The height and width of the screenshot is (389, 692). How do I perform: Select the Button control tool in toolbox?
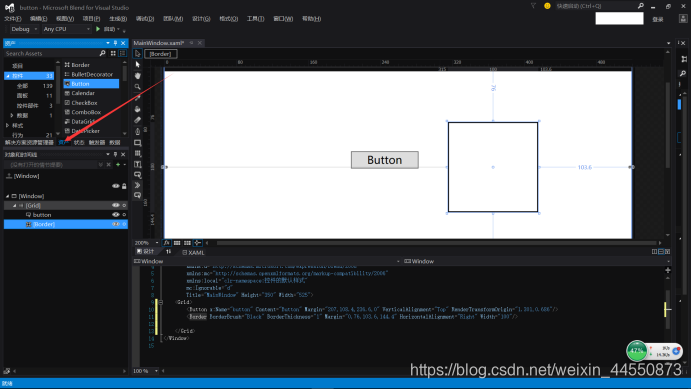138,175
